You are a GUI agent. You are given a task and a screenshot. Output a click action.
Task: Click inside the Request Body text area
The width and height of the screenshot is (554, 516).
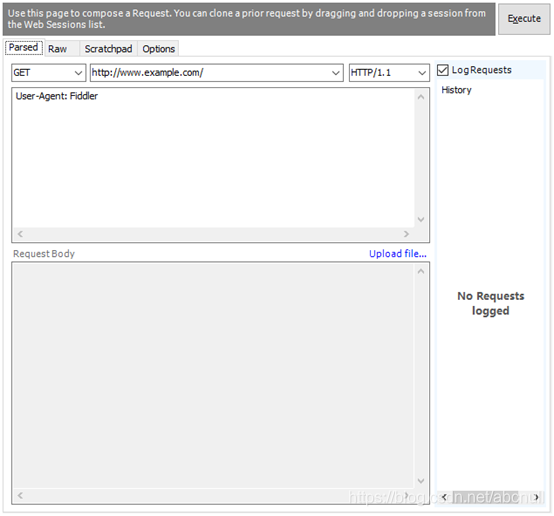pos(213,376)
